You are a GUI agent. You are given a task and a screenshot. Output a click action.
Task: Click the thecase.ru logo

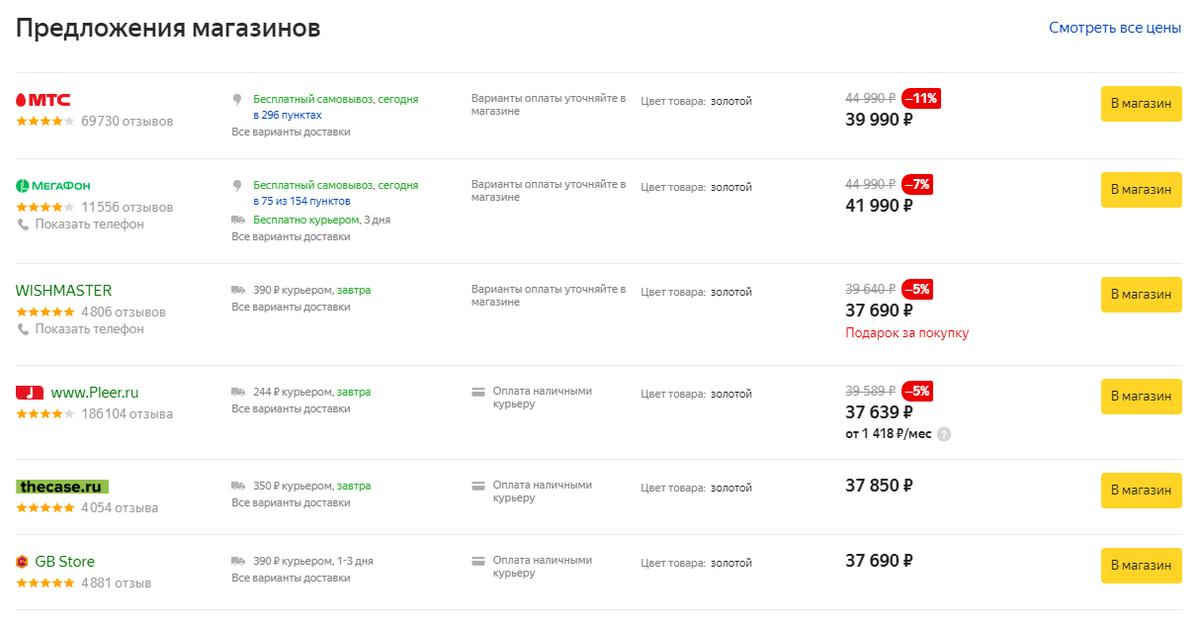click(62, 487)
